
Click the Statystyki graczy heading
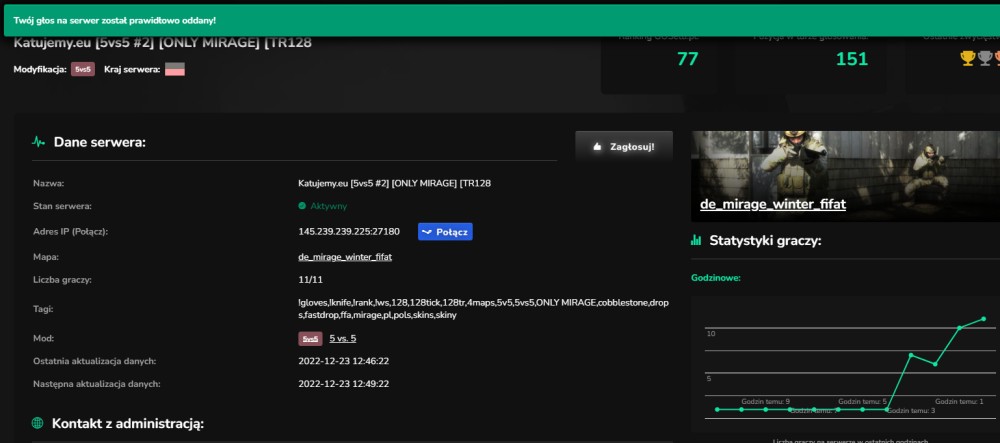[765, 240]
